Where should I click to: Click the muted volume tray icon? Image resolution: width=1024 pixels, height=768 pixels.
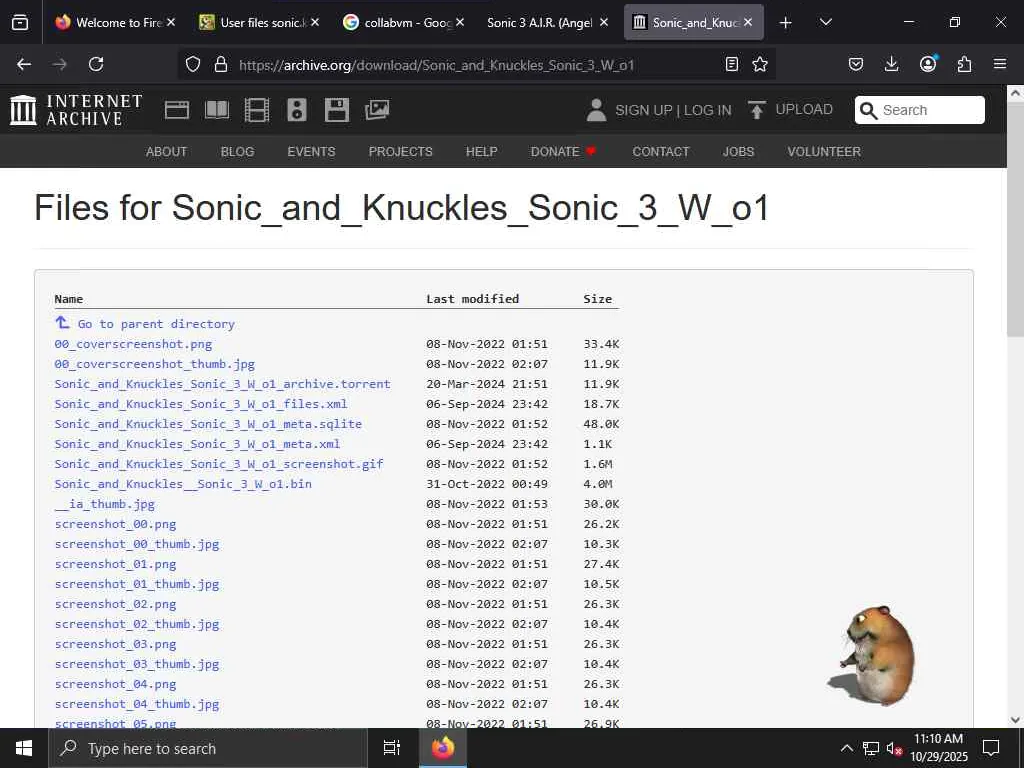click(x=894, y=748)
